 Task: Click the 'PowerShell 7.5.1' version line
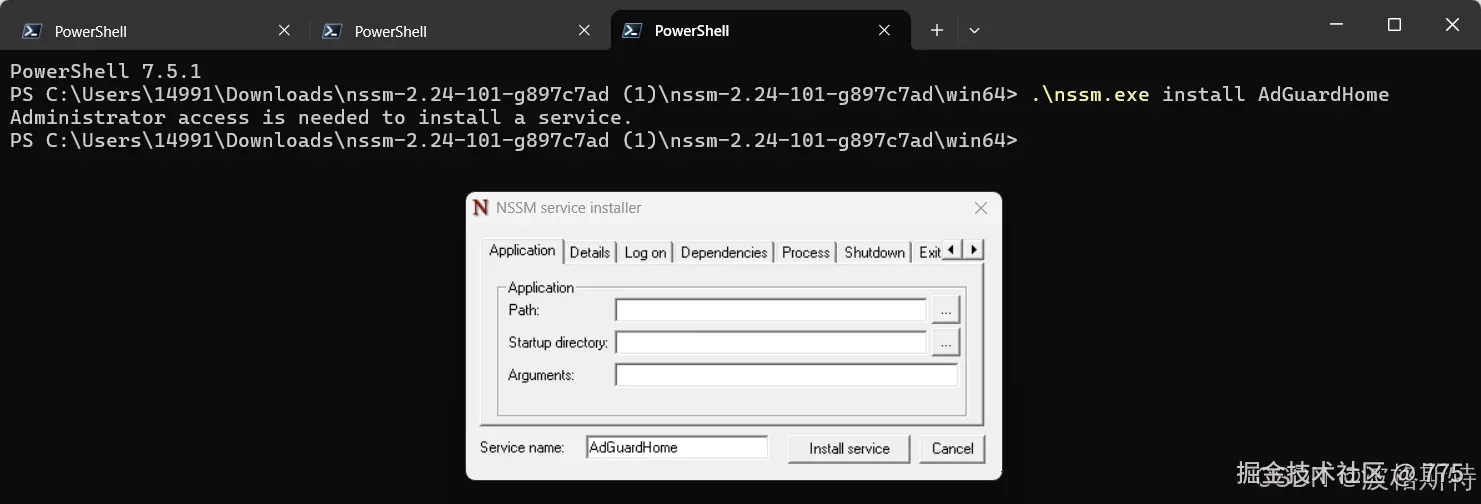106,71
